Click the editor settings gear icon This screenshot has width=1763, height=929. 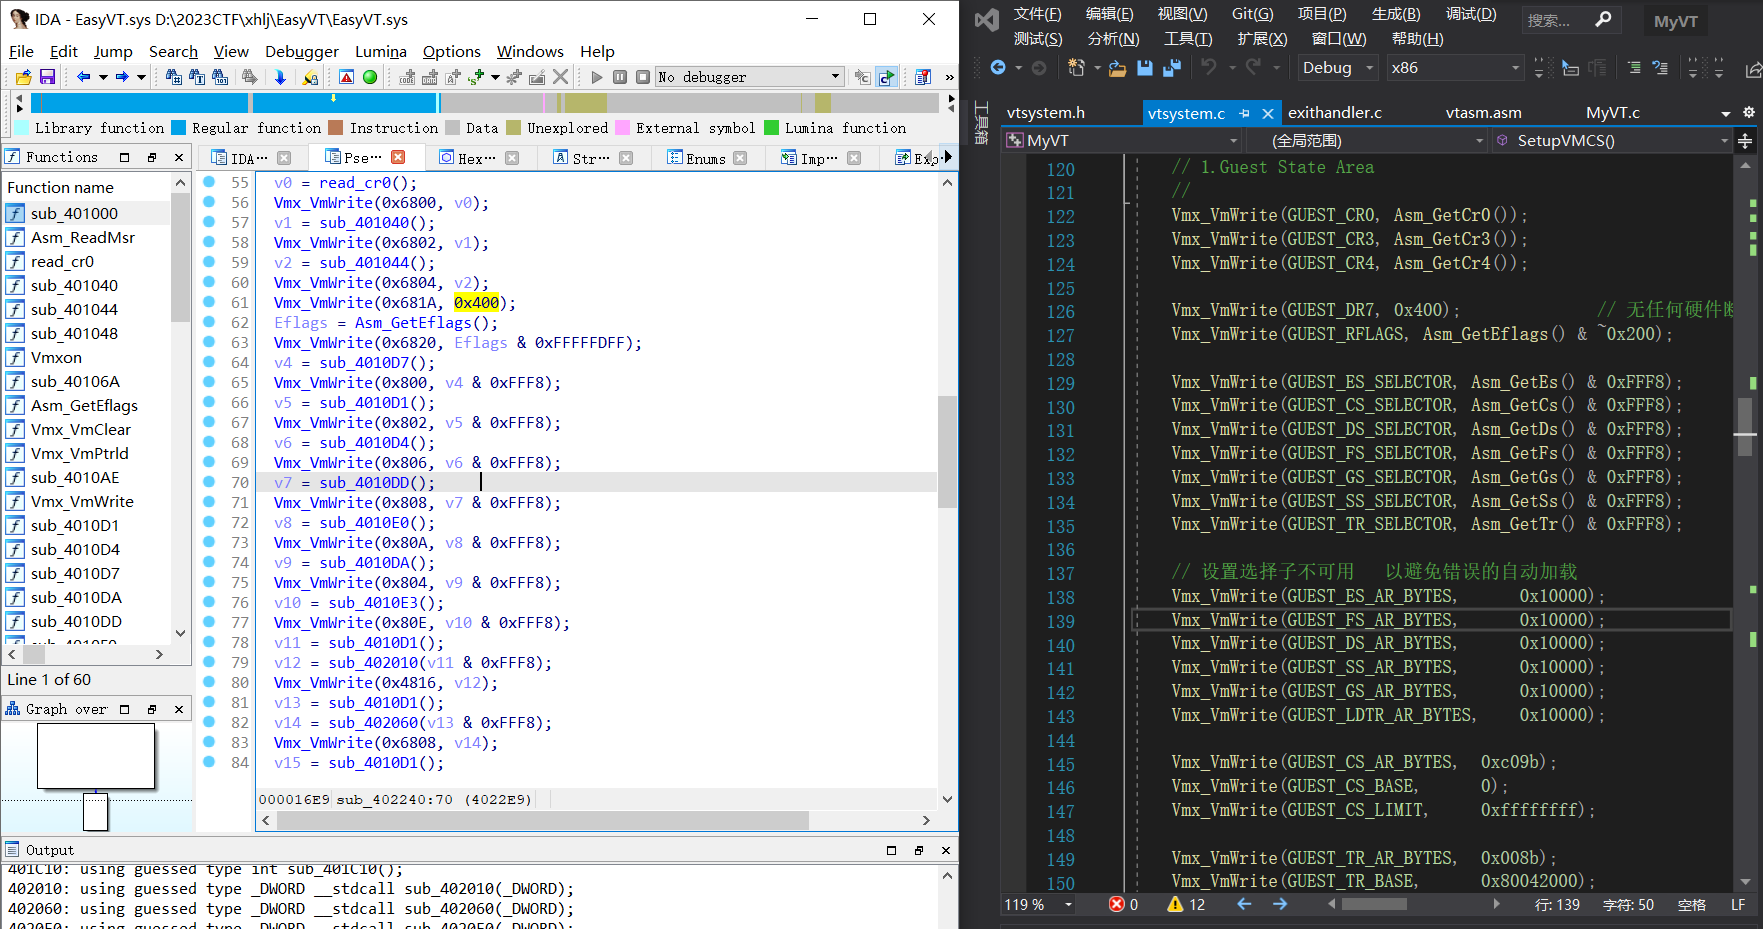tap(1748, 113)
